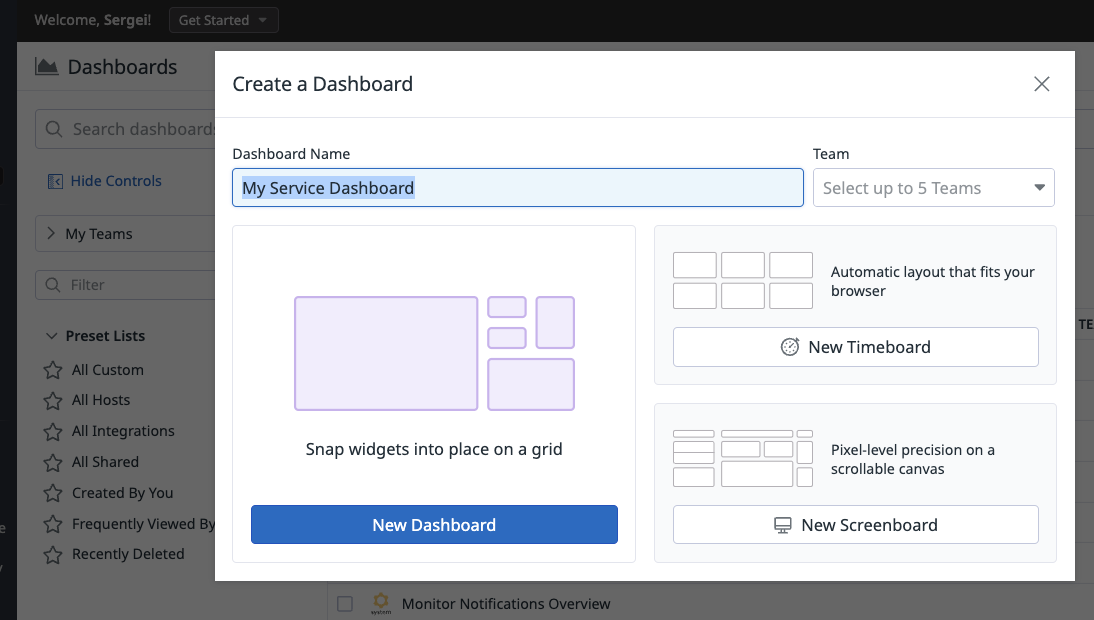Image resolution: width=1094 pixels, height=620 pixels.
Task: Click the Timeboard layout preview icon
Action: pos(742,280)
